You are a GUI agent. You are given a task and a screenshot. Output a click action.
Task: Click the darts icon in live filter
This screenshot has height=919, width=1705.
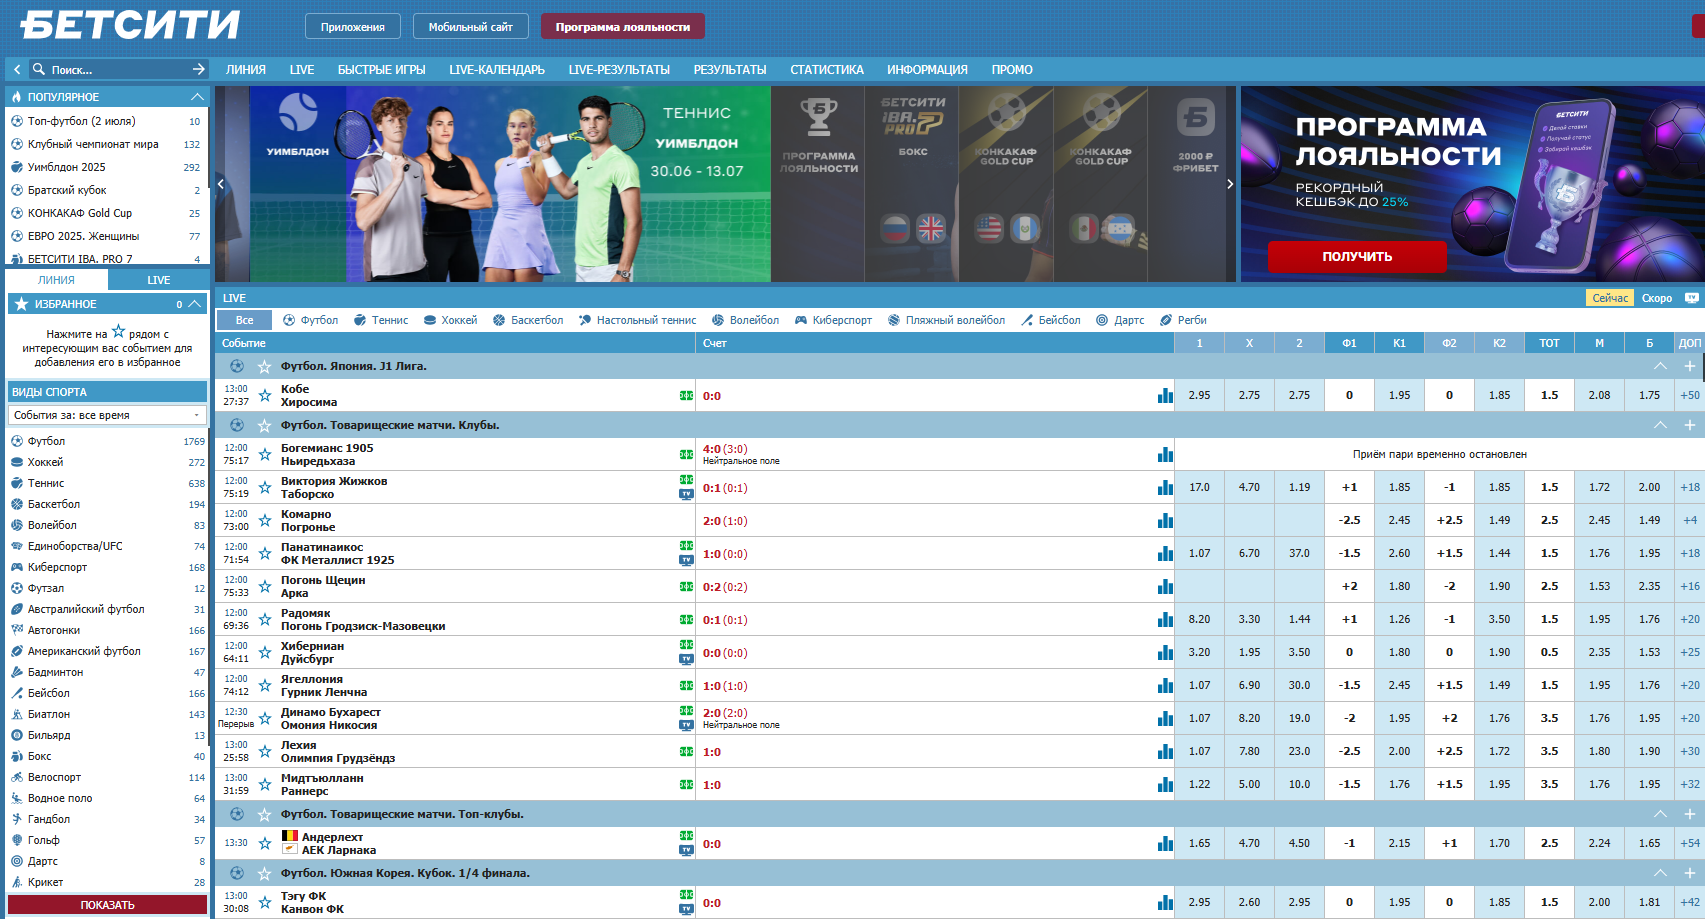click(x=1102, y=320)
